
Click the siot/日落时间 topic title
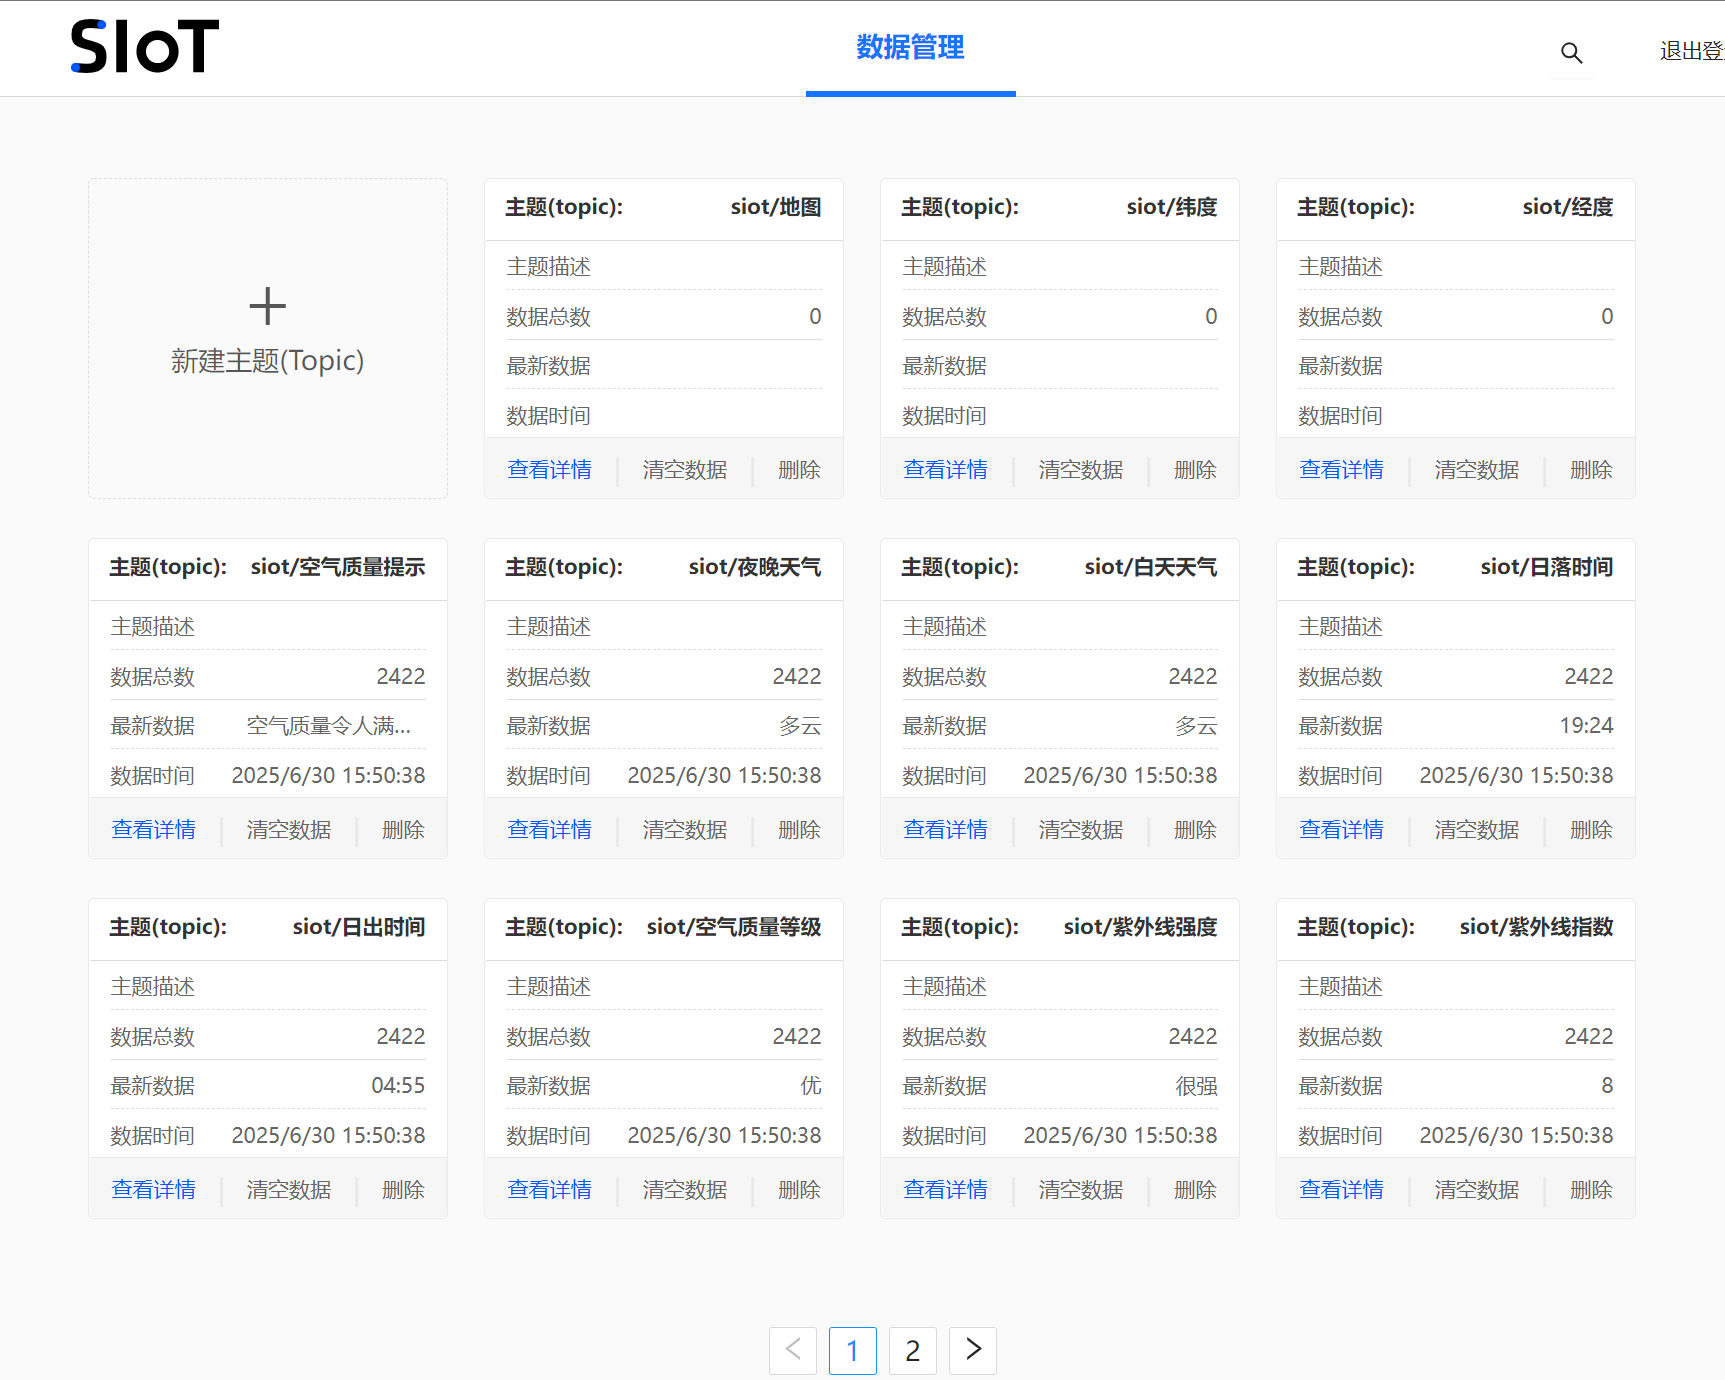[x=1547, y=567]
